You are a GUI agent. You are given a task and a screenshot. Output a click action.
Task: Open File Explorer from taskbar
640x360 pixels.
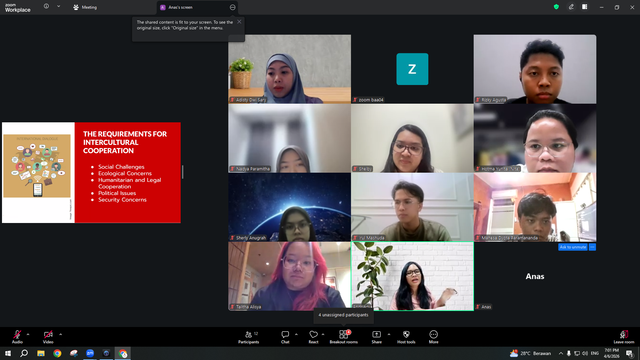tap(41, 353)
